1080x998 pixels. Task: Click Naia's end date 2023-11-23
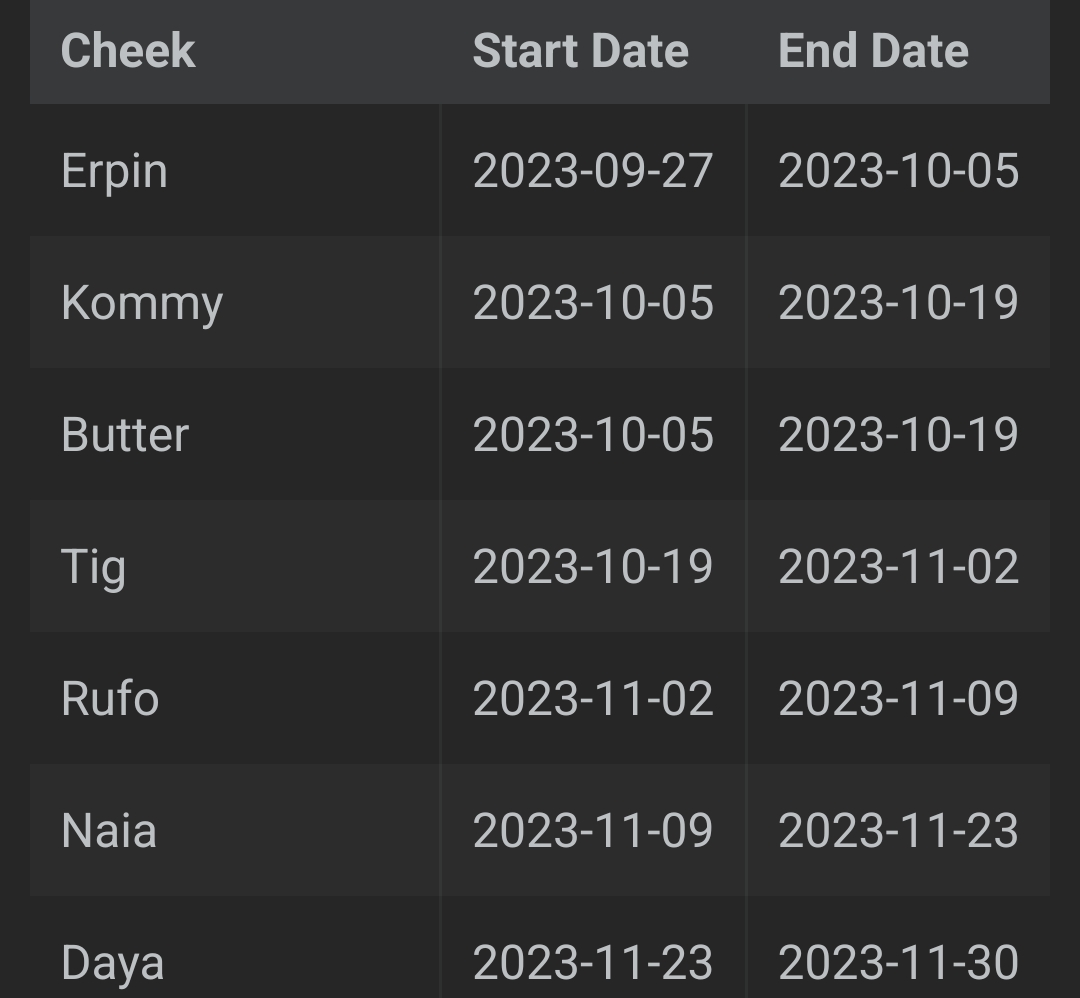coord(898,831)
